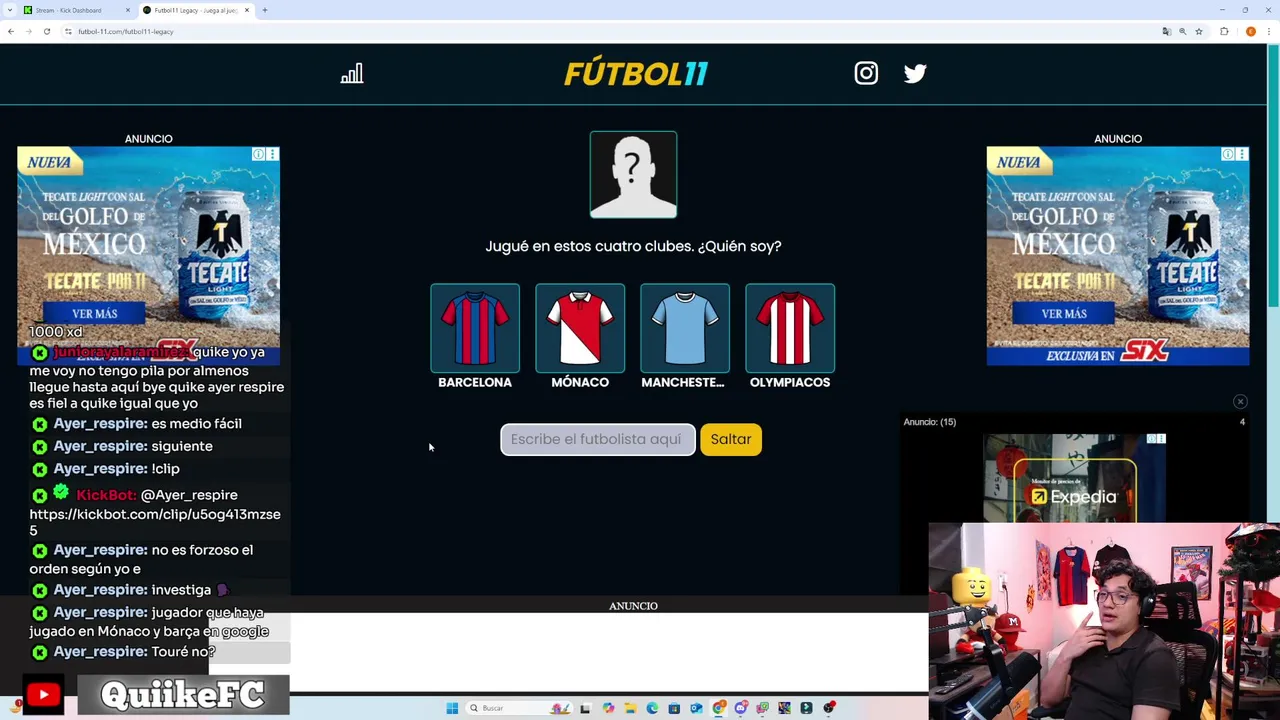Open Chrome taskbar icon
The width and height of the screenshot is (1280, 720).
pos(718,708)
